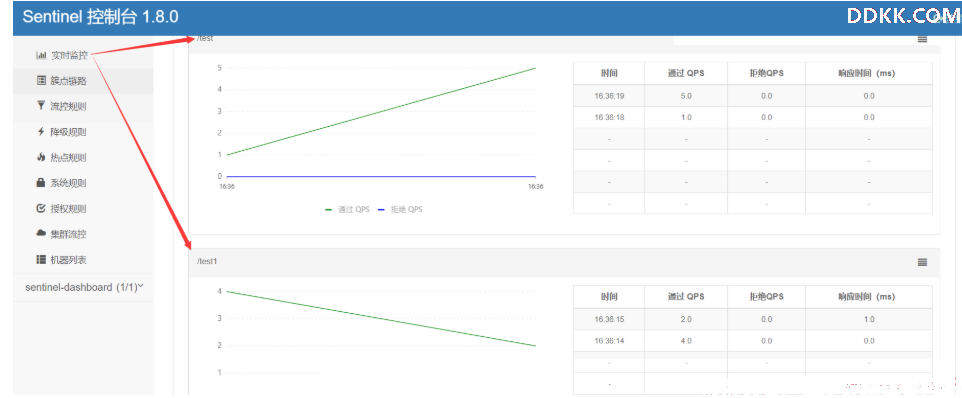Click the flame icon for 热点规则
The width and height of the screenshot is (962, 398).
pos(41,157)
